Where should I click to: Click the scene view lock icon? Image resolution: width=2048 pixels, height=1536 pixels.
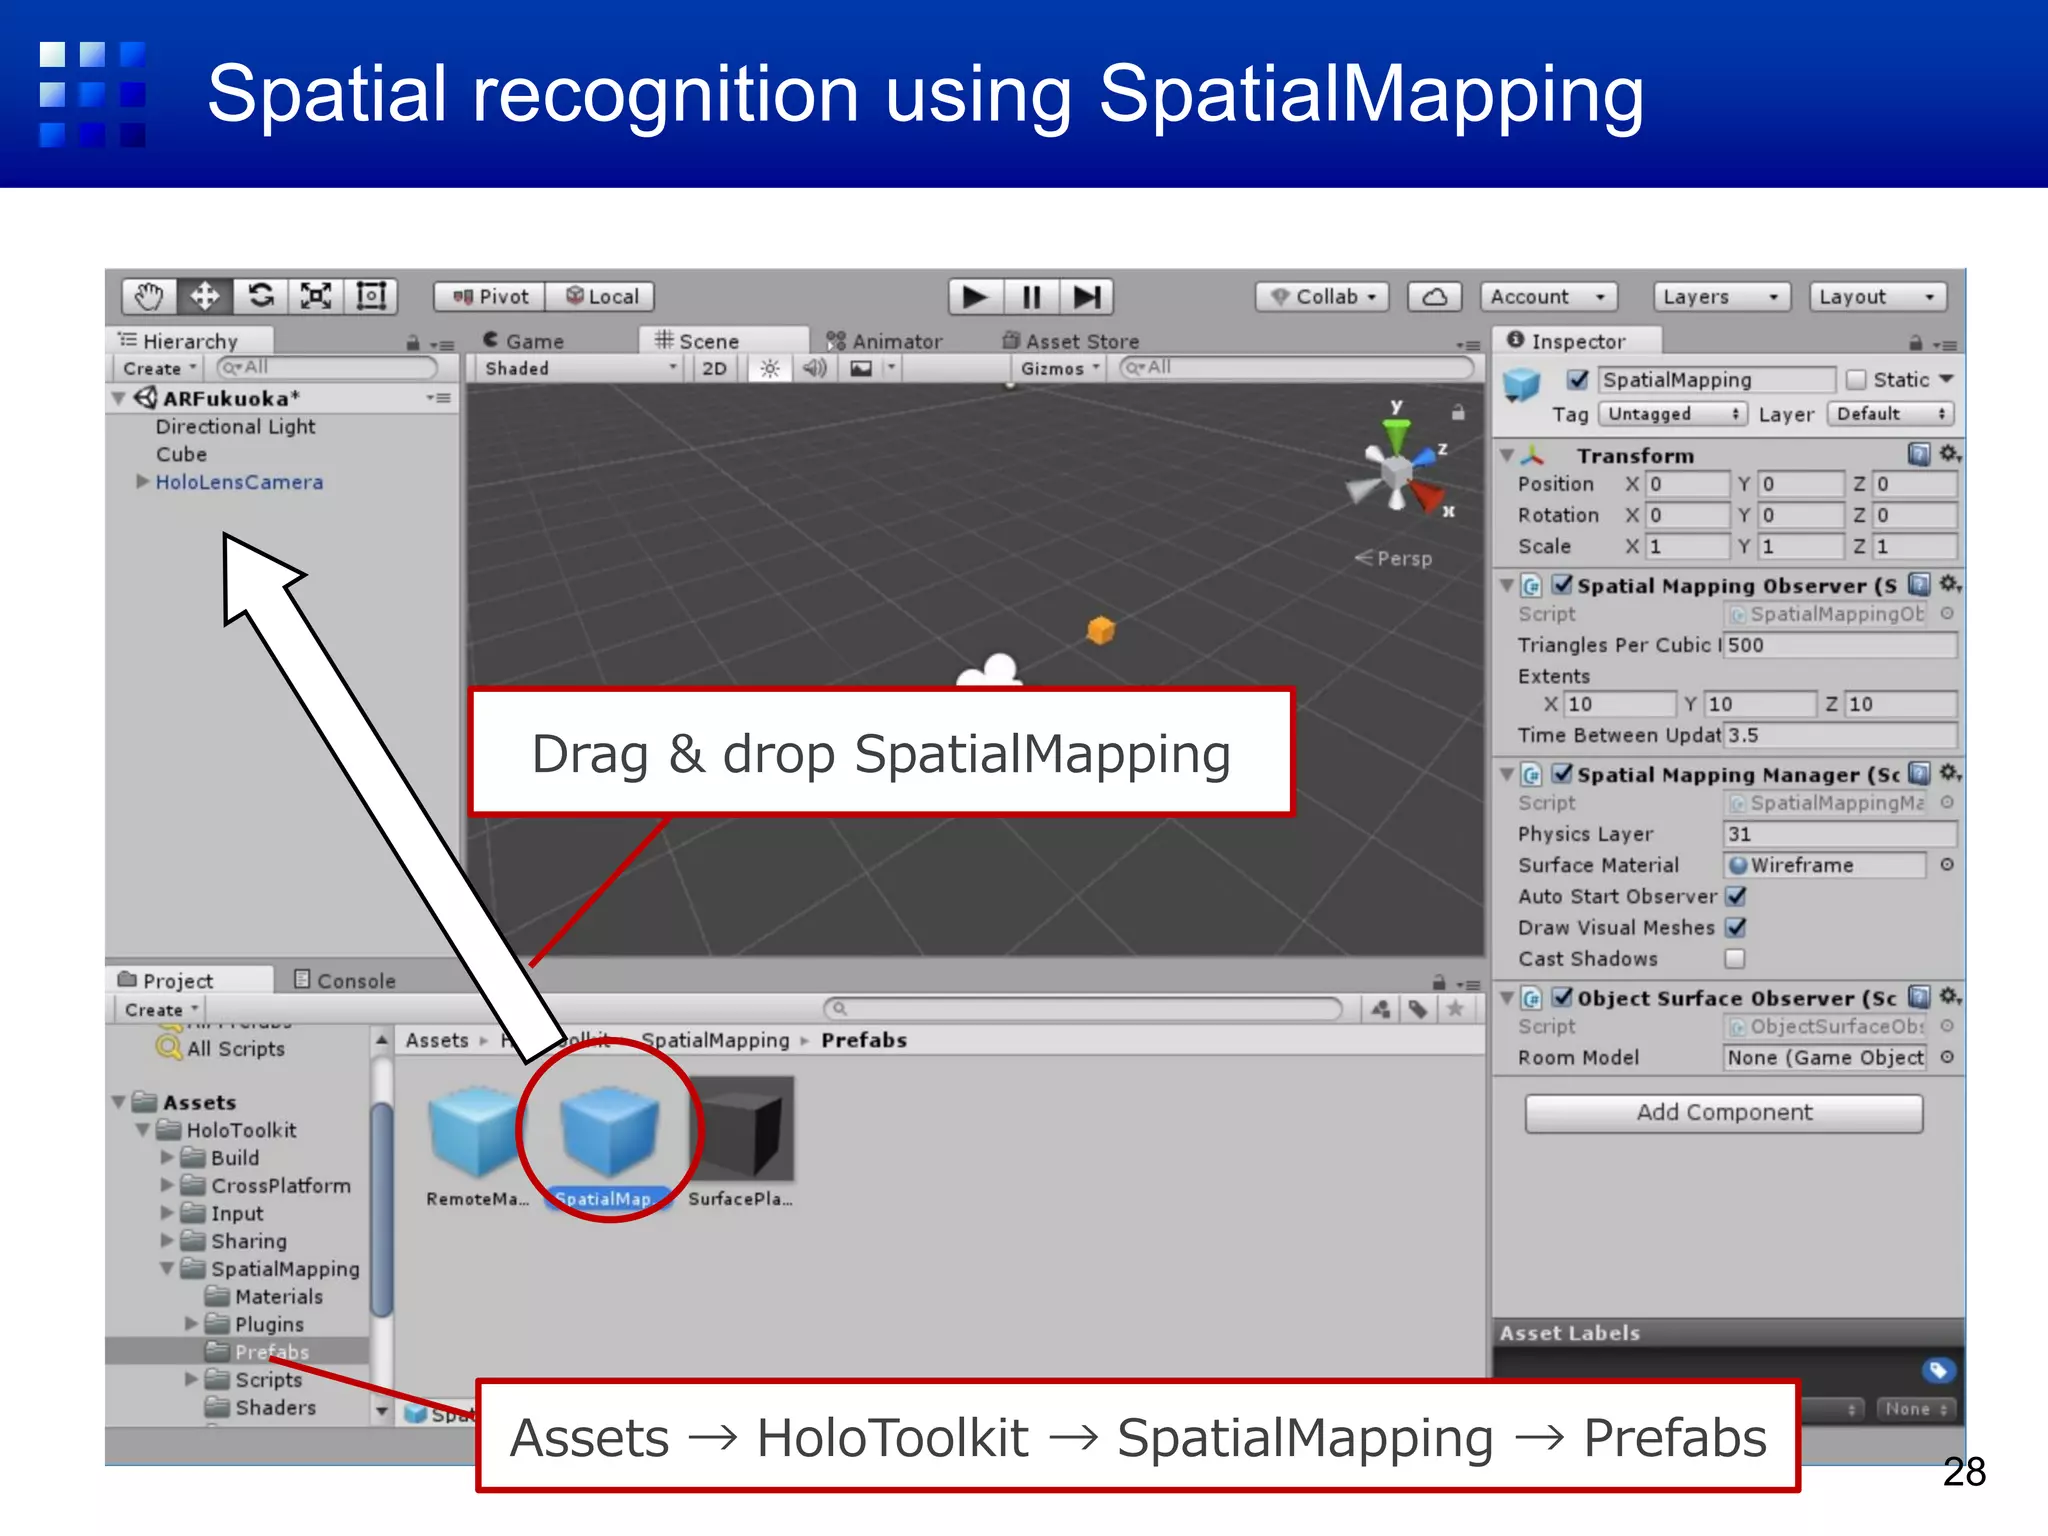(1458, 412)
